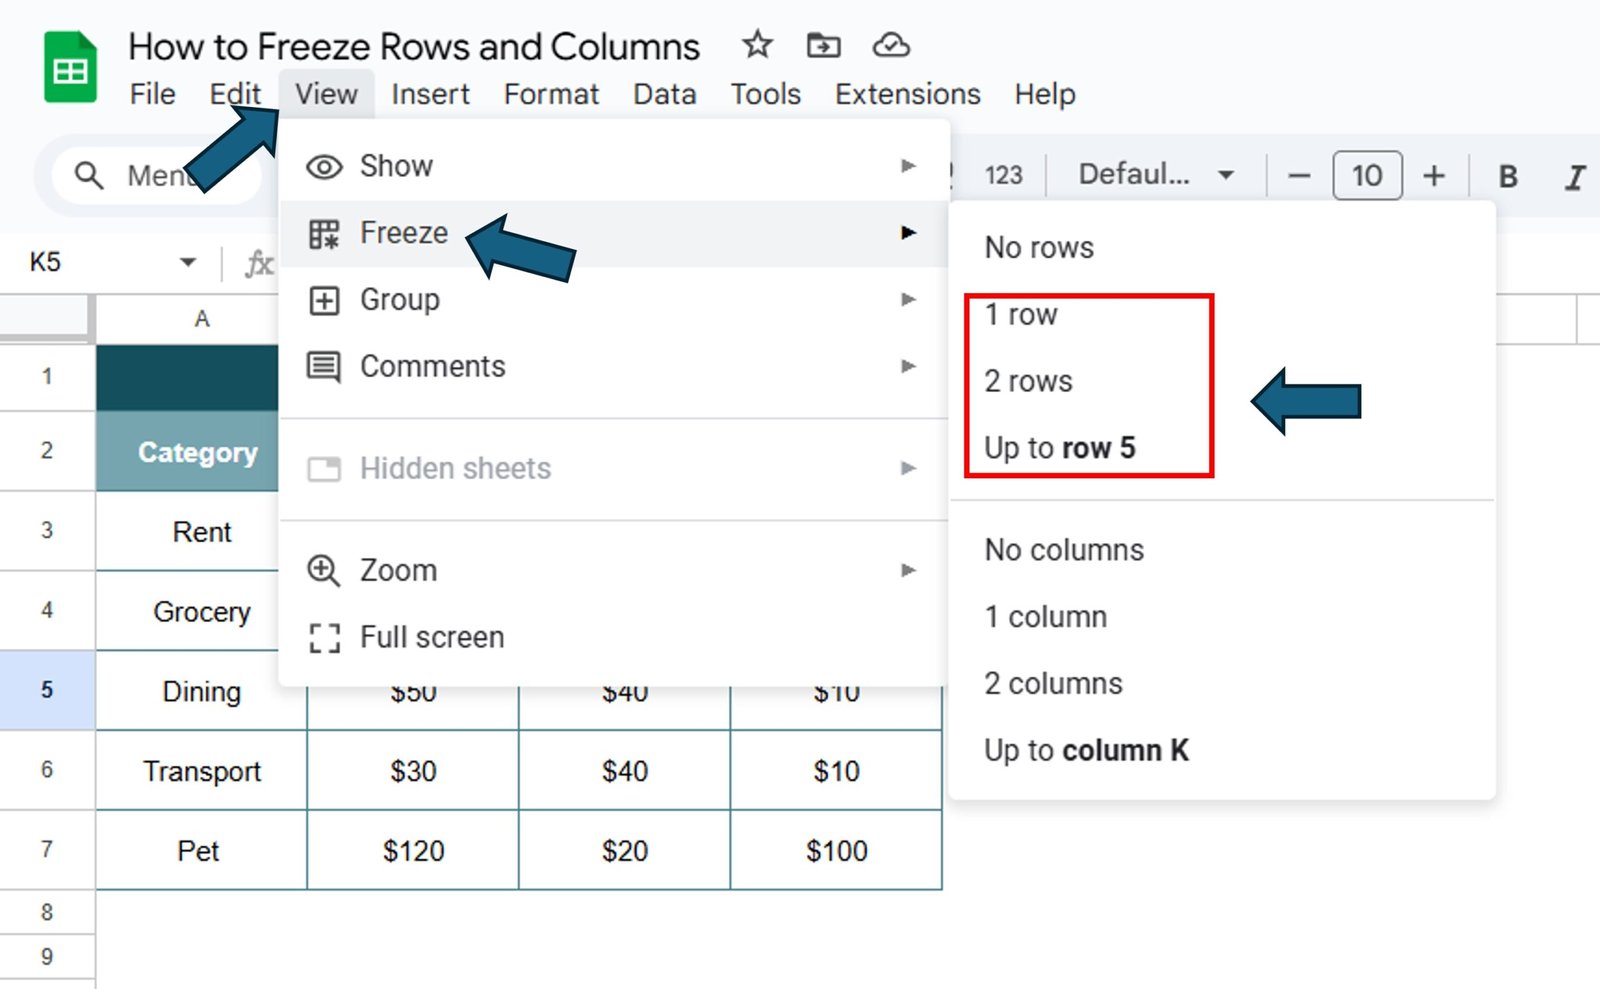The width and height of the screenshot is (1600, 989).
Task: Click the $120 cell in Pet row
Action: (413, 850)
